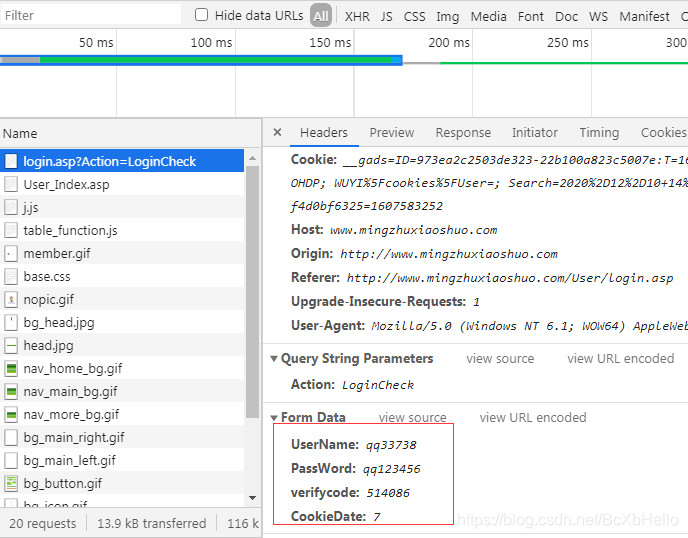This screenshot has height=538, width=688.
Task: Click the blue-green timeline overview bar
Action: click(201, 60)
